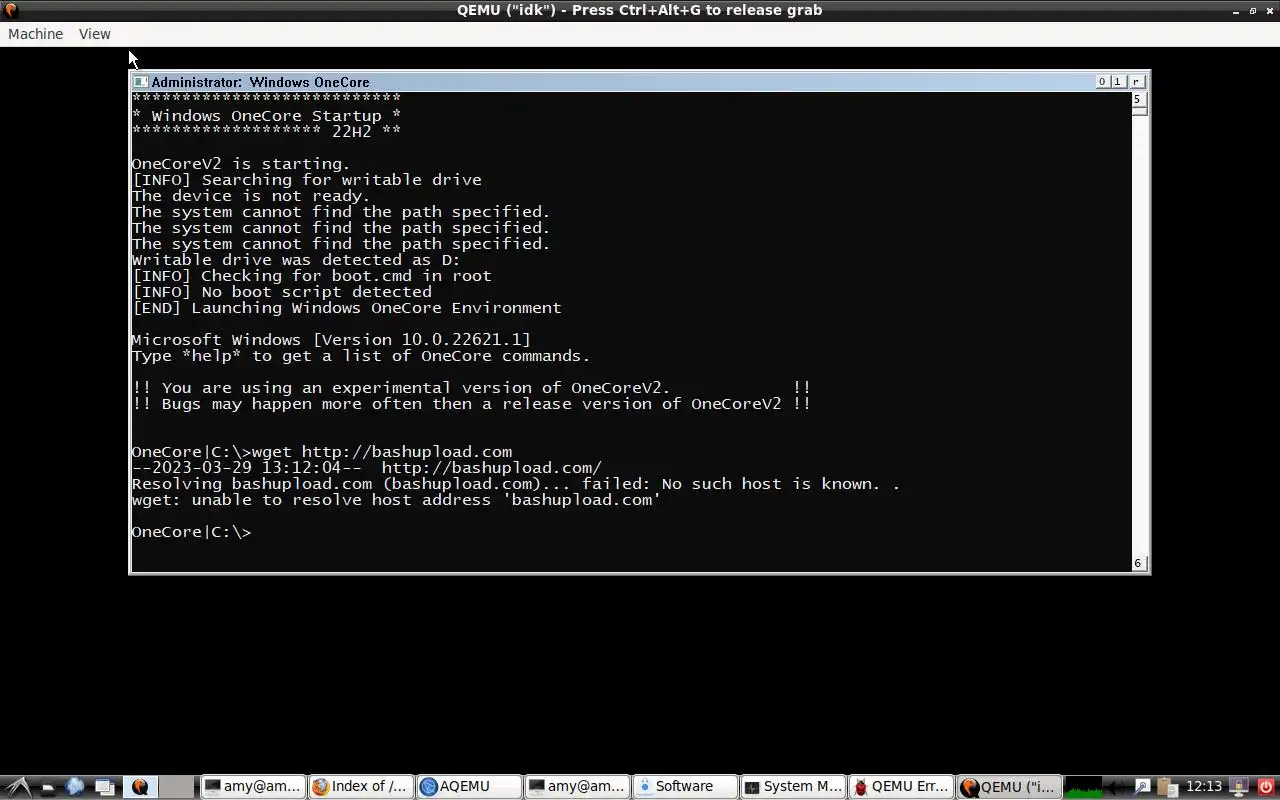Image resolution: width=1280 pixels, height=800 pixels.
Task: Click the red power logout icon
Action: click(1265, 787)
